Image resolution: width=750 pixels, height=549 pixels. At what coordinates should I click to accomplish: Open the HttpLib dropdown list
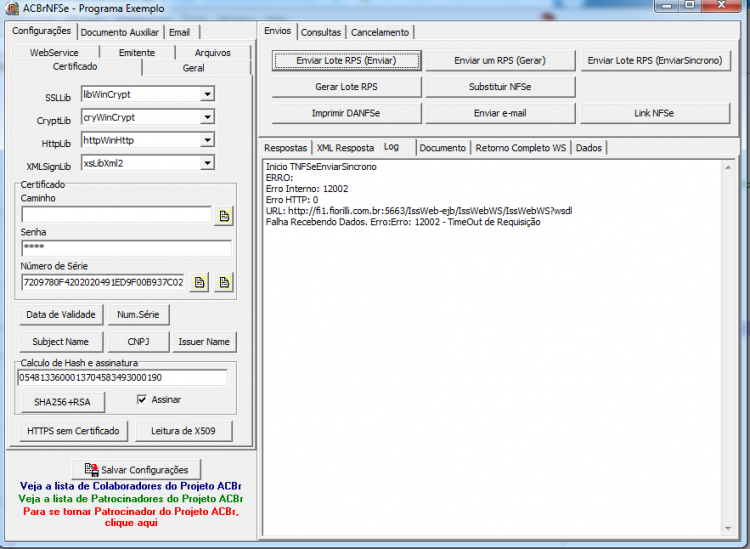click(207, 140)
